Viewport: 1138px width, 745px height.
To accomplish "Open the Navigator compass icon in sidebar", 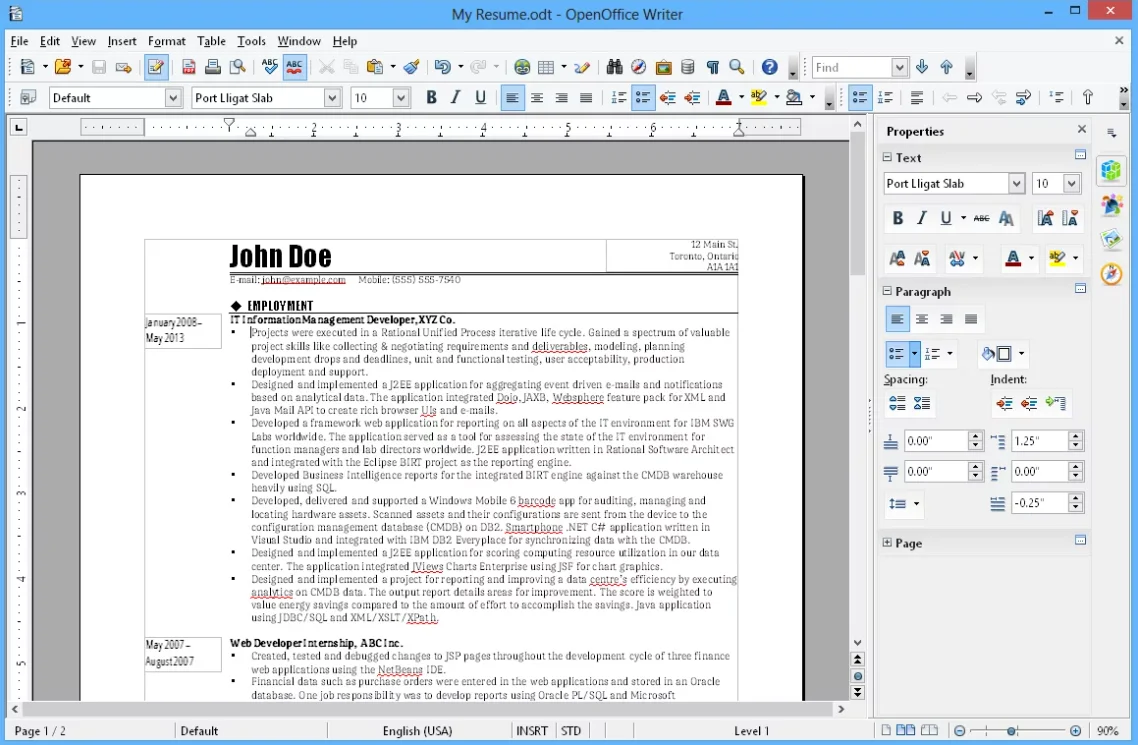I will pos(1111,274).
